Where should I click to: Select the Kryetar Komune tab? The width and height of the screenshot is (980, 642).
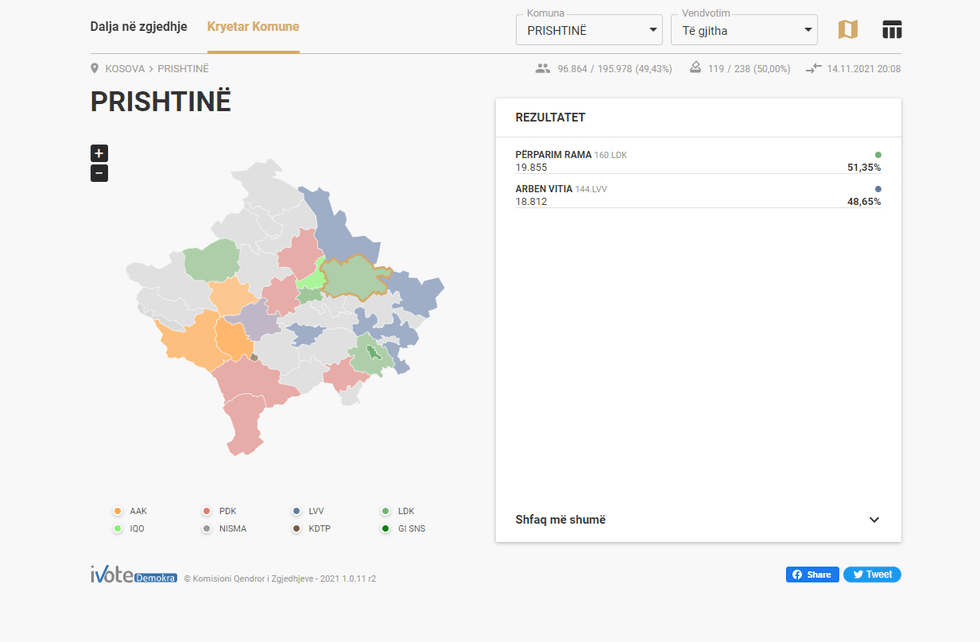point(253,27)
